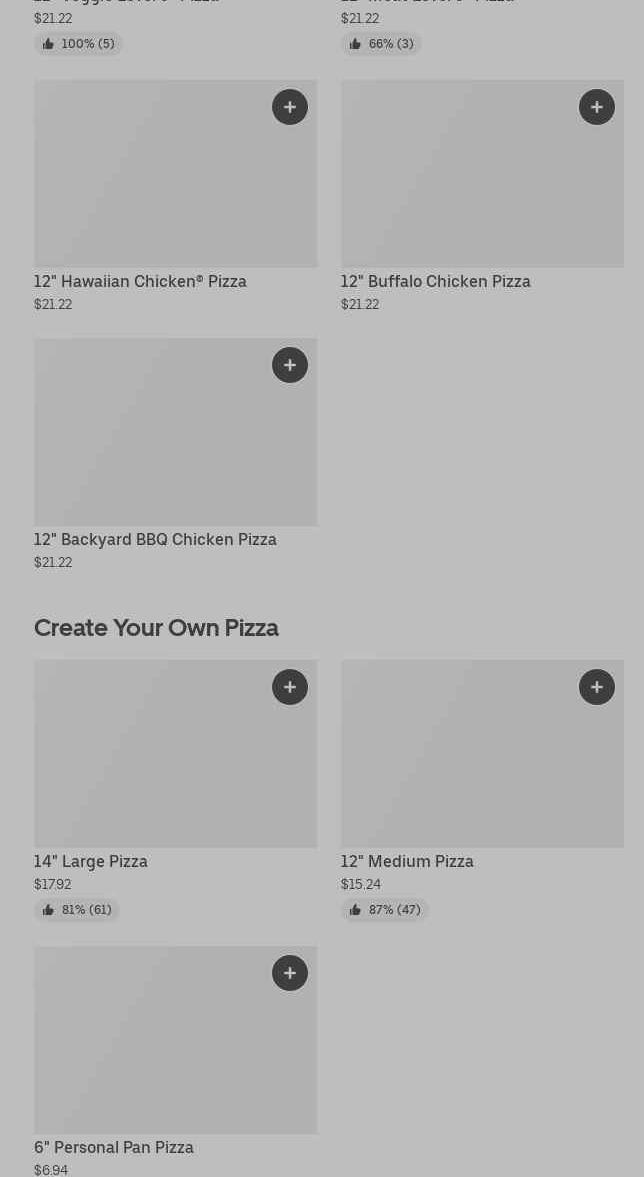This screenshot has height=1177, width=644.
Task: Open the 12" Buffalo Chicken Pizza title
Action: pyautogui.click(x=435, y=281)
